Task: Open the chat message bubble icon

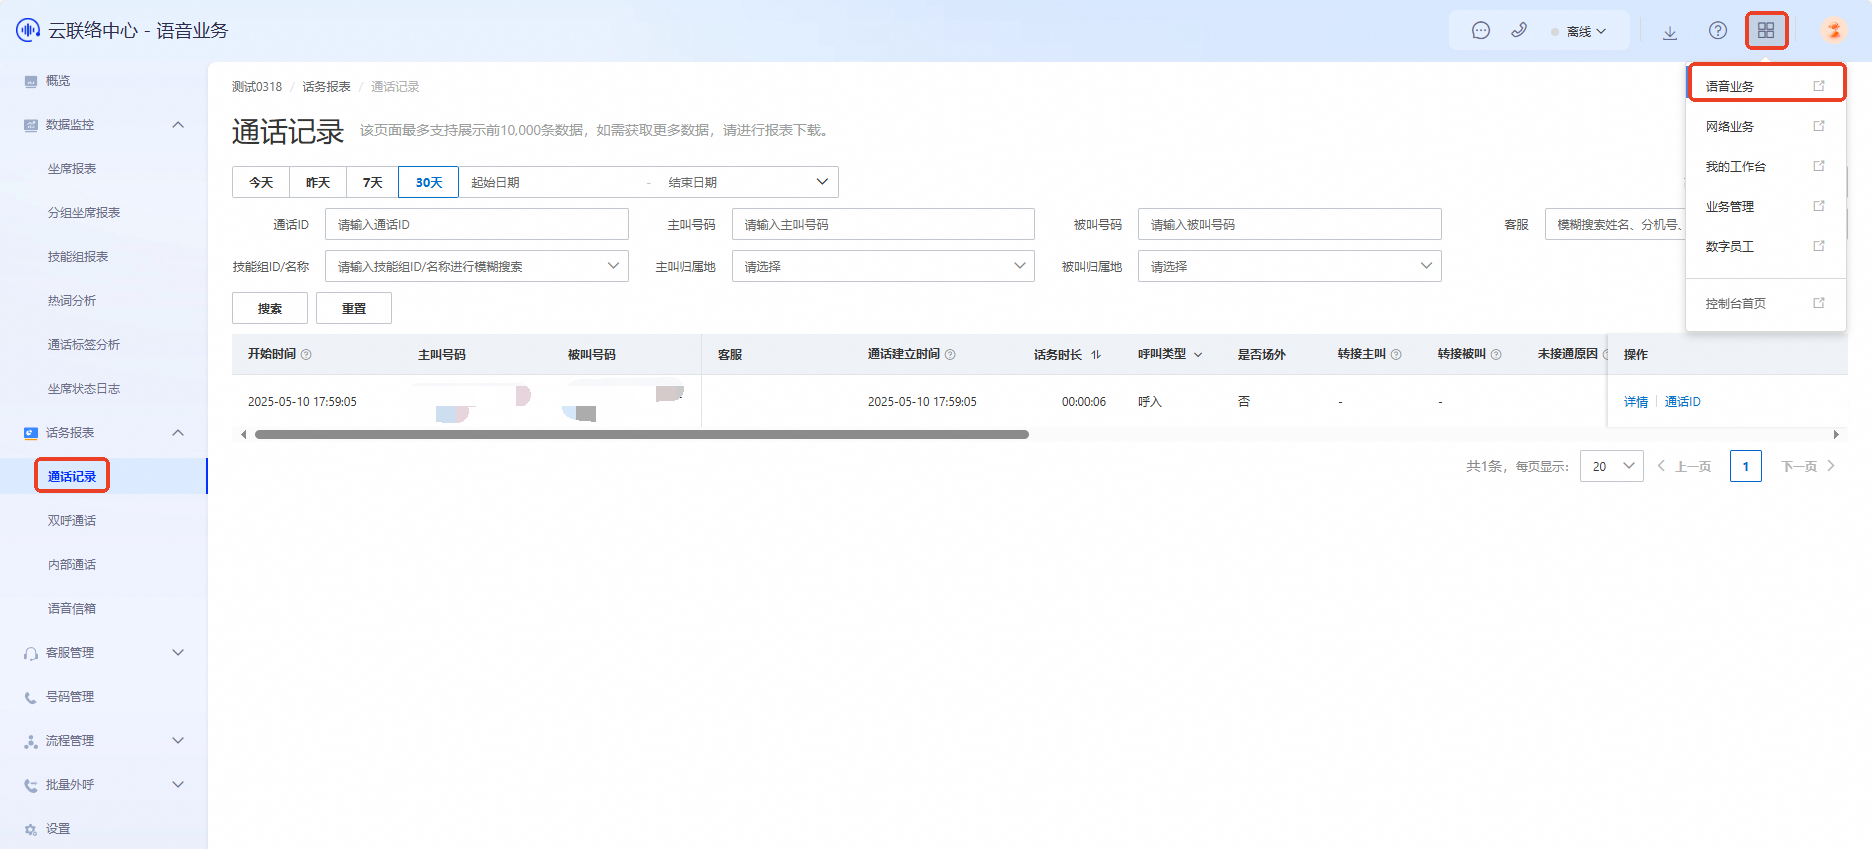Action: pos(1481,31)
